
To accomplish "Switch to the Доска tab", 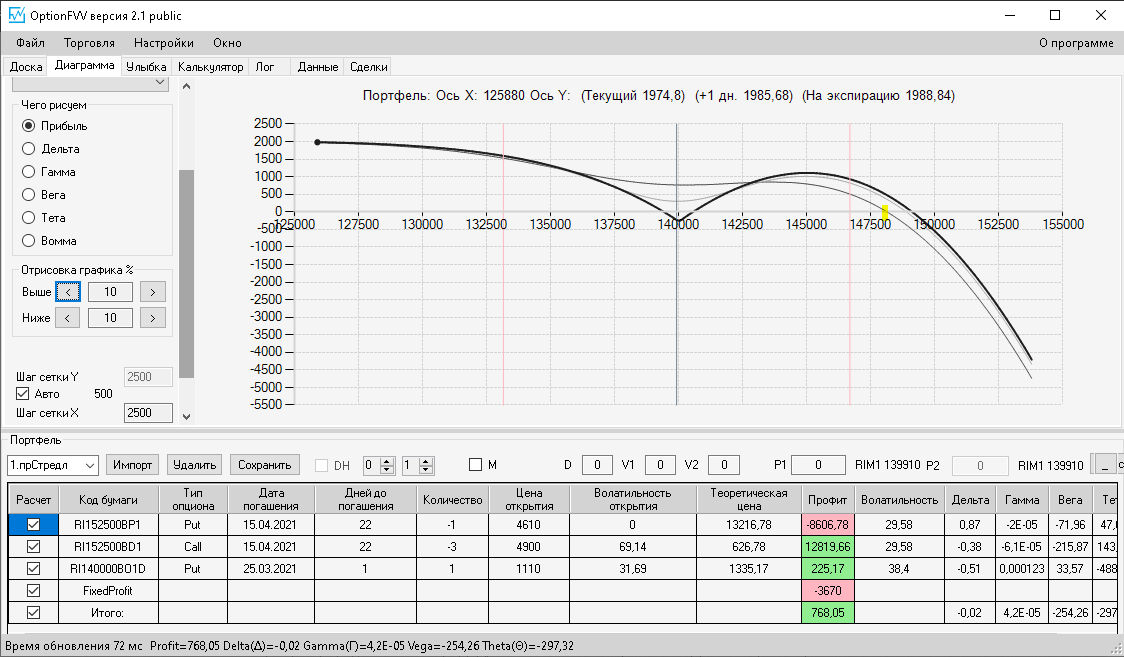I will (x=26, y=67).
